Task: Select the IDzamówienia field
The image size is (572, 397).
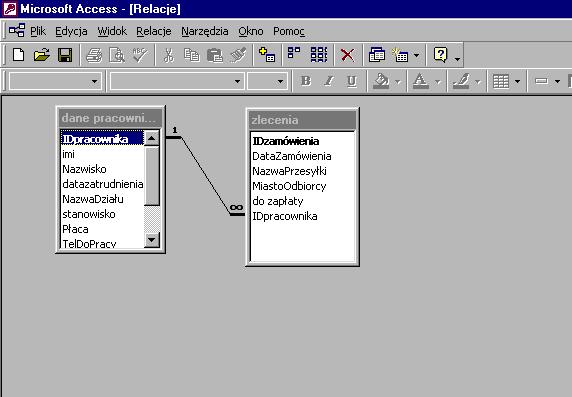Action: tap(302, 141)
